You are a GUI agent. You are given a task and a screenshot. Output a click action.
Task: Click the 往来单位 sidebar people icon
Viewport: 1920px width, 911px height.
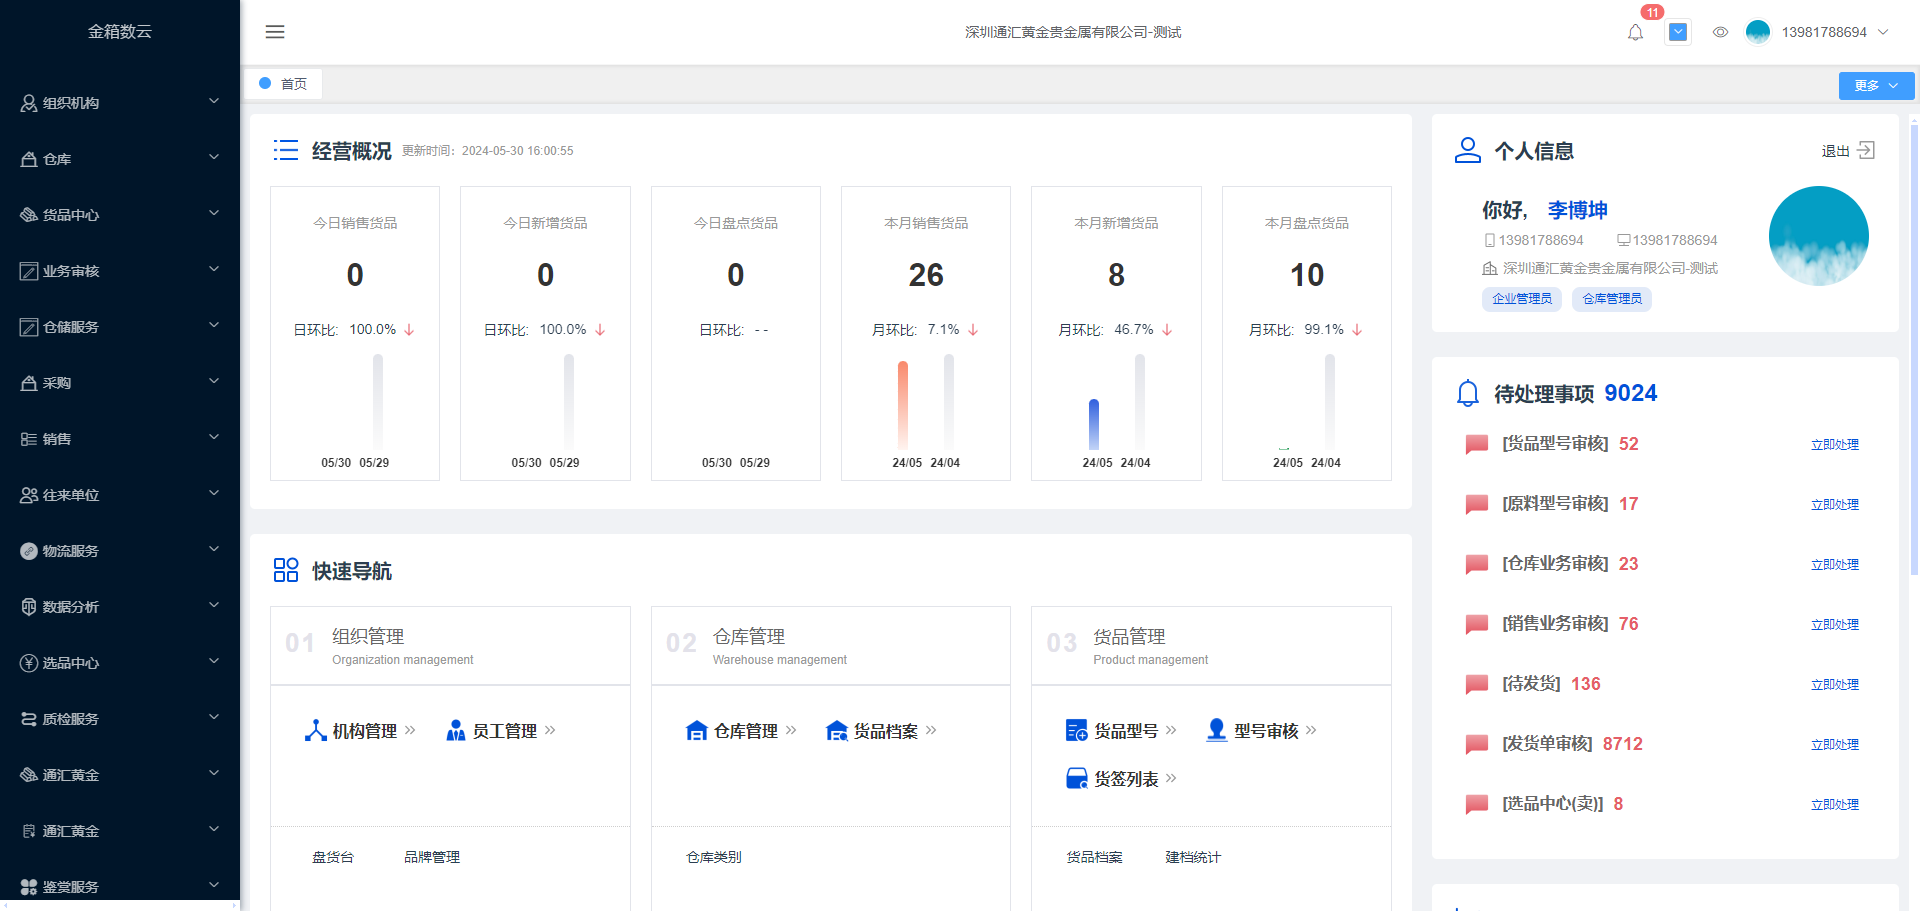pyautogui.click(x=29, y=495)
